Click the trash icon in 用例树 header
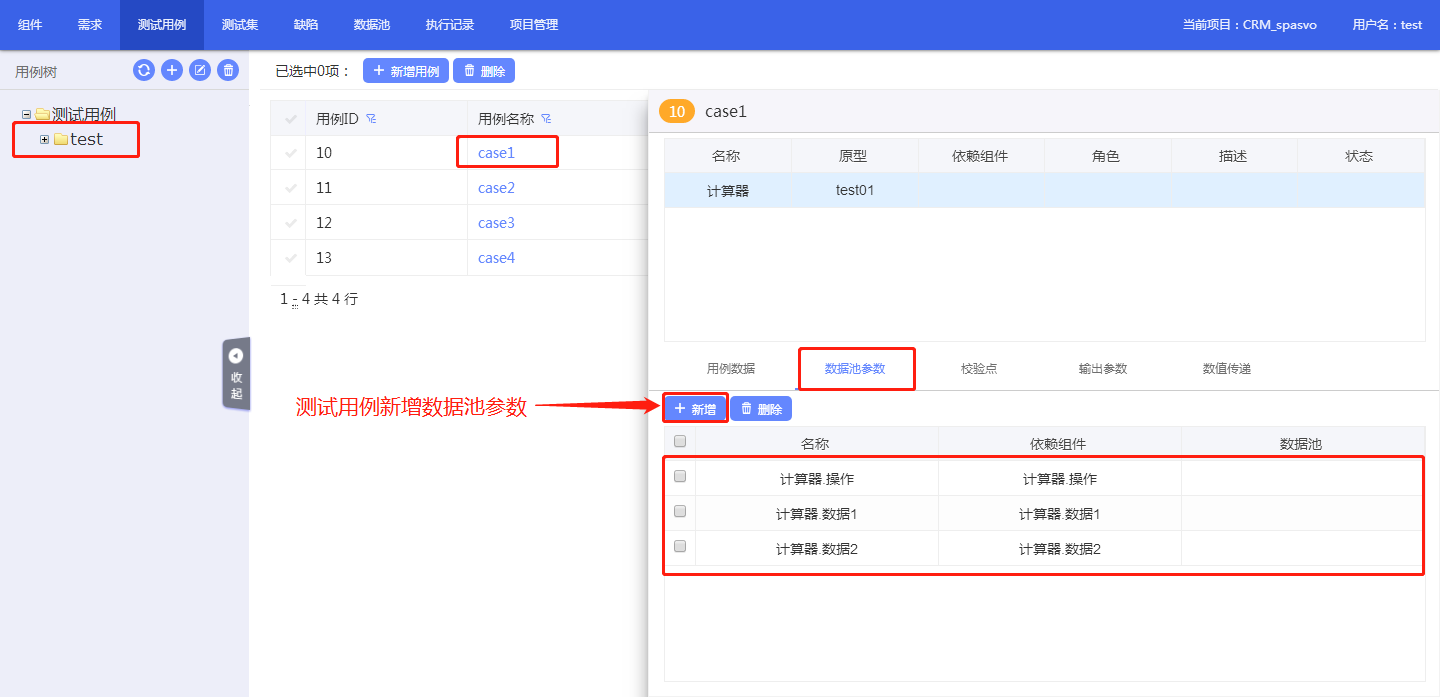 pyautogui.click(x=228, y=70)
